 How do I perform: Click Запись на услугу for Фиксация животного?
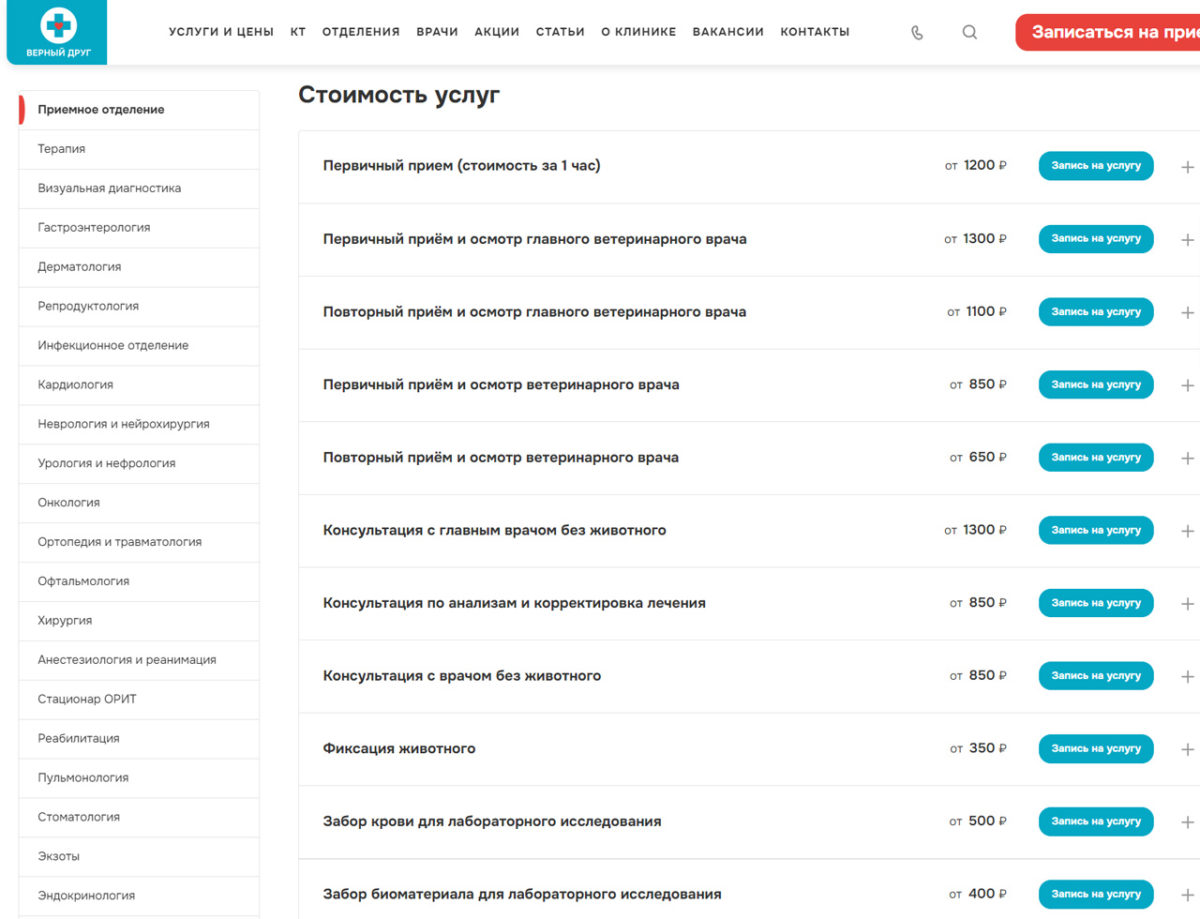point(1096,749)
